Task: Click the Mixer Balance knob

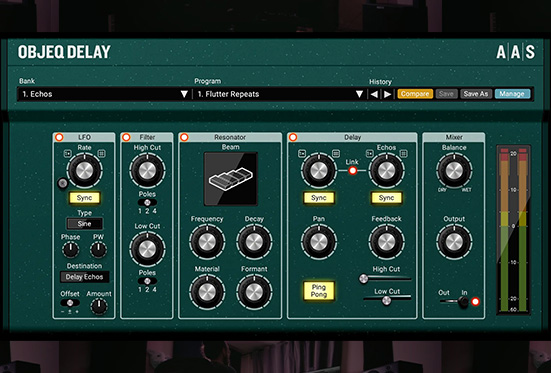Action: coord(454,171)
